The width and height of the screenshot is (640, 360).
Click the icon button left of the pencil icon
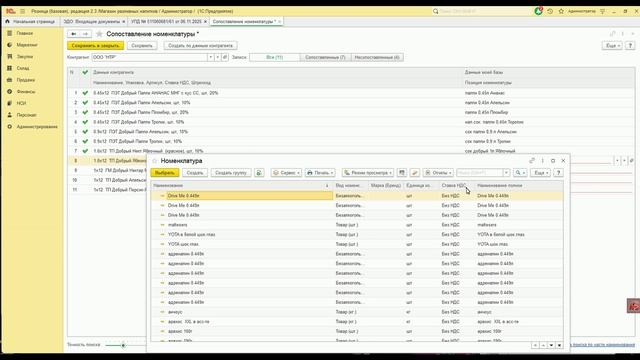pyautogui.click(x=402, y=173)
